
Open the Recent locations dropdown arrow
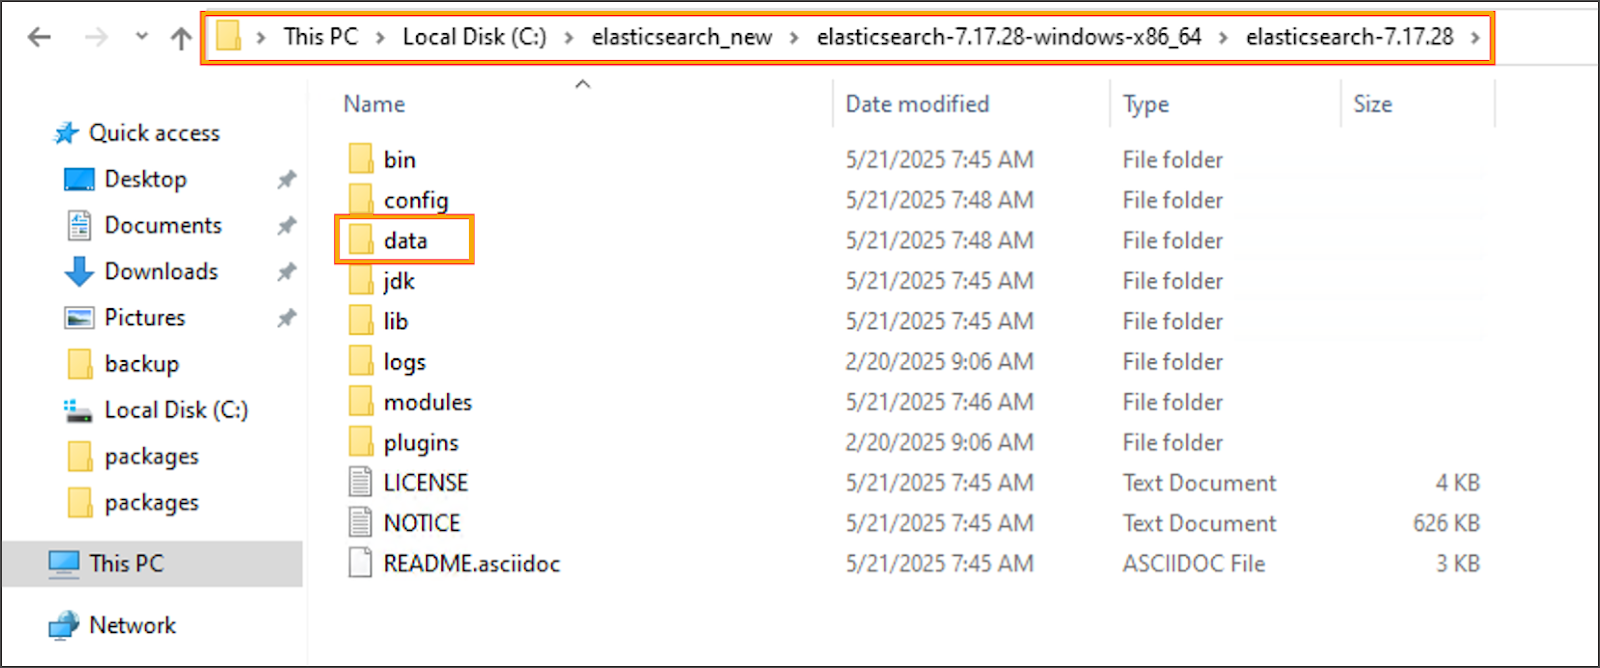point(142,37)
